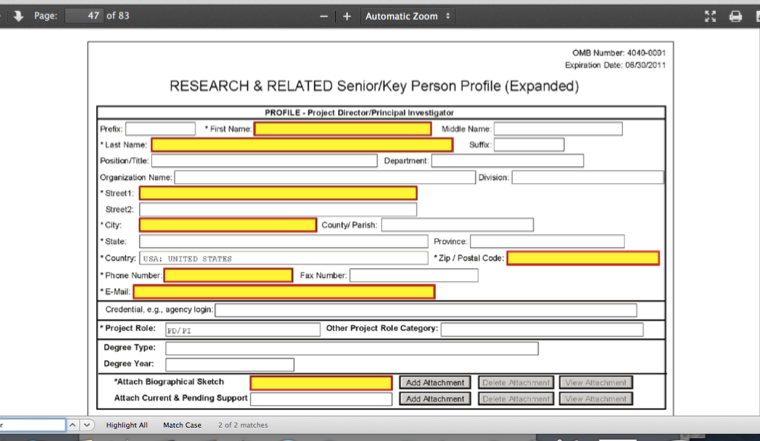760x441 pixels.
Task: Click the Last Name field
Action: (288, 145)
